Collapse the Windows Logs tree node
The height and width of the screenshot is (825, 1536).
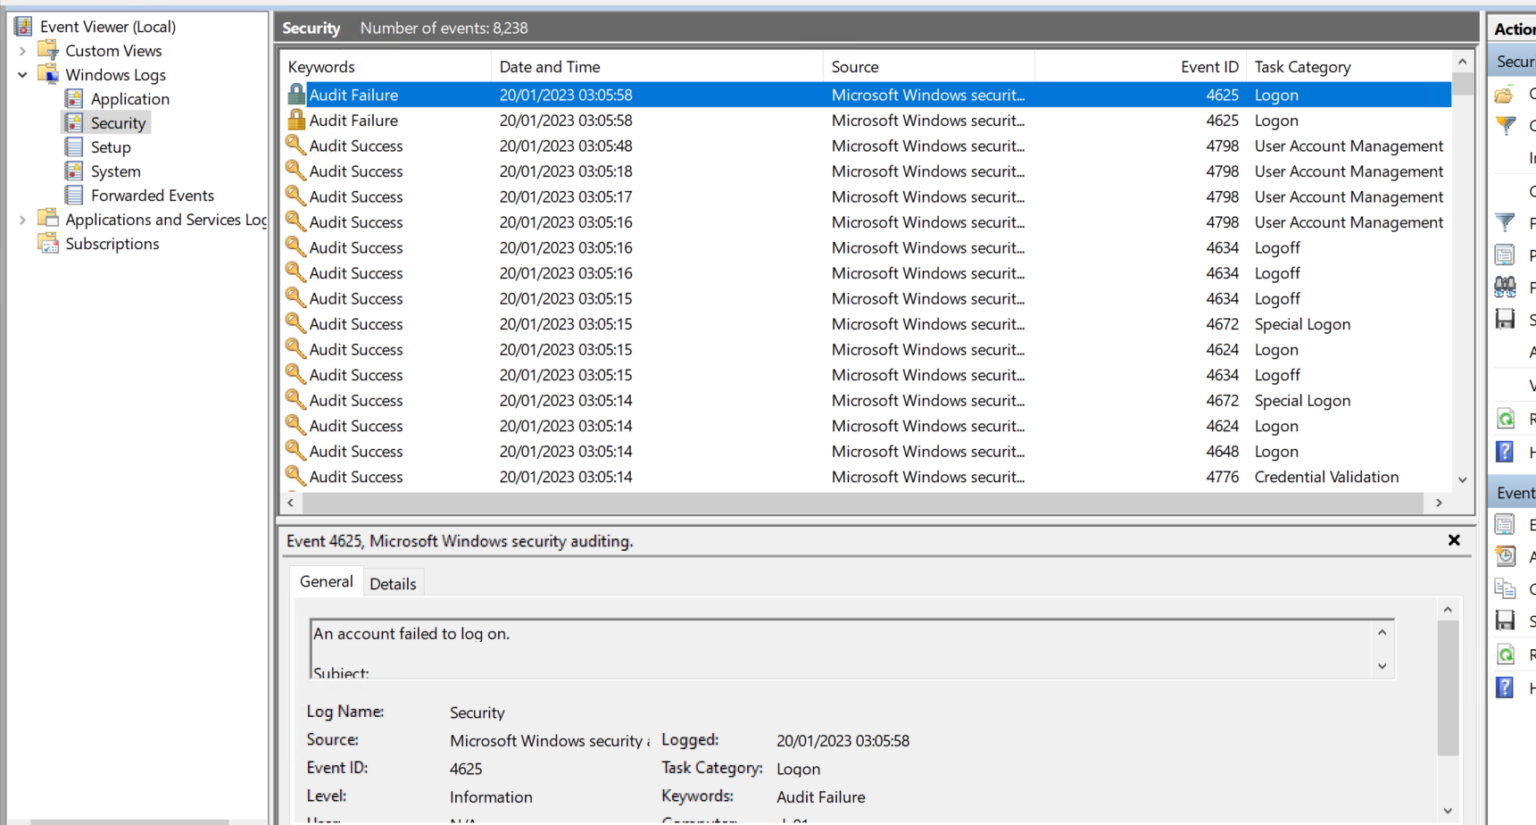(x=22, y=74)
